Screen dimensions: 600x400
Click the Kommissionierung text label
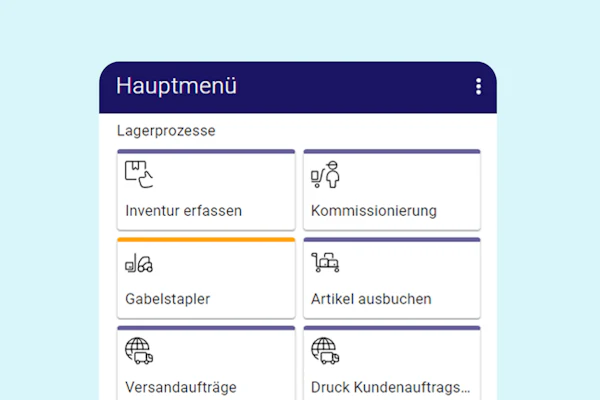[373, 211]
